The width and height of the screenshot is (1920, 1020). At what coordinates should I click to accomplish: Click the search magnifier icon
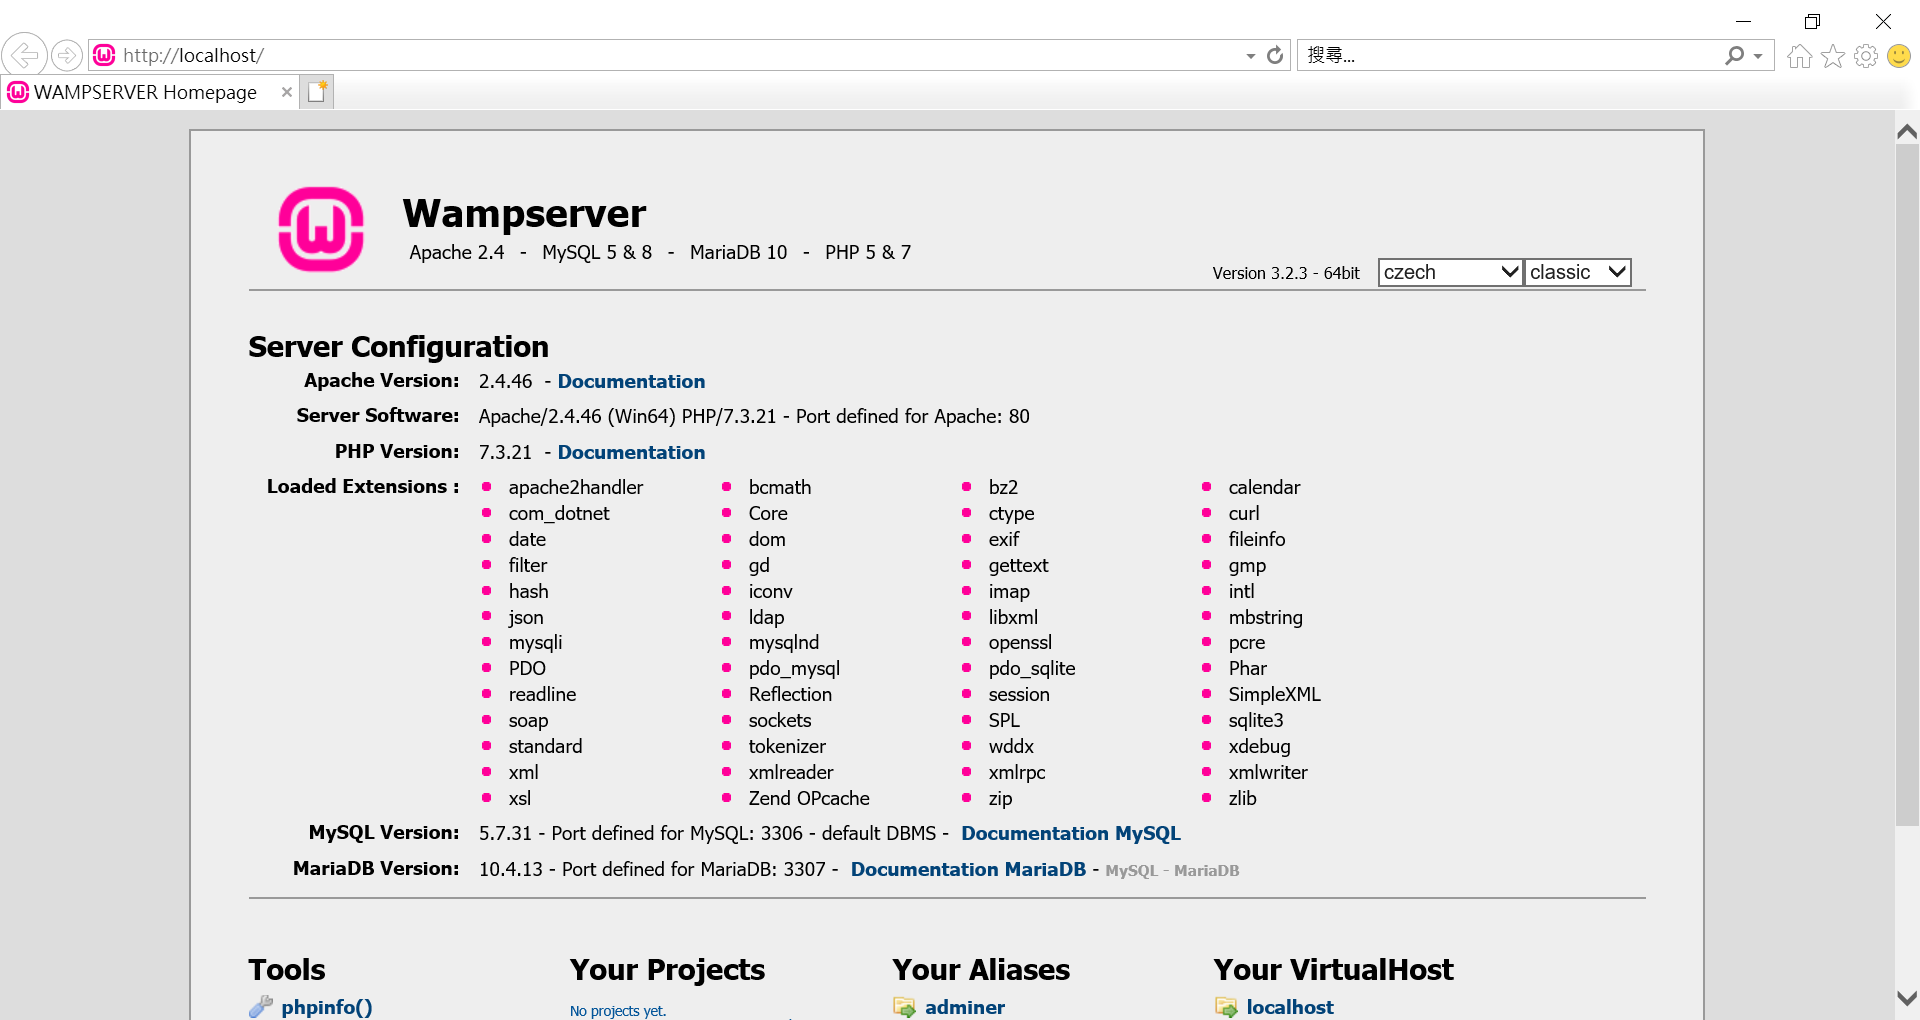(1735, 55)
